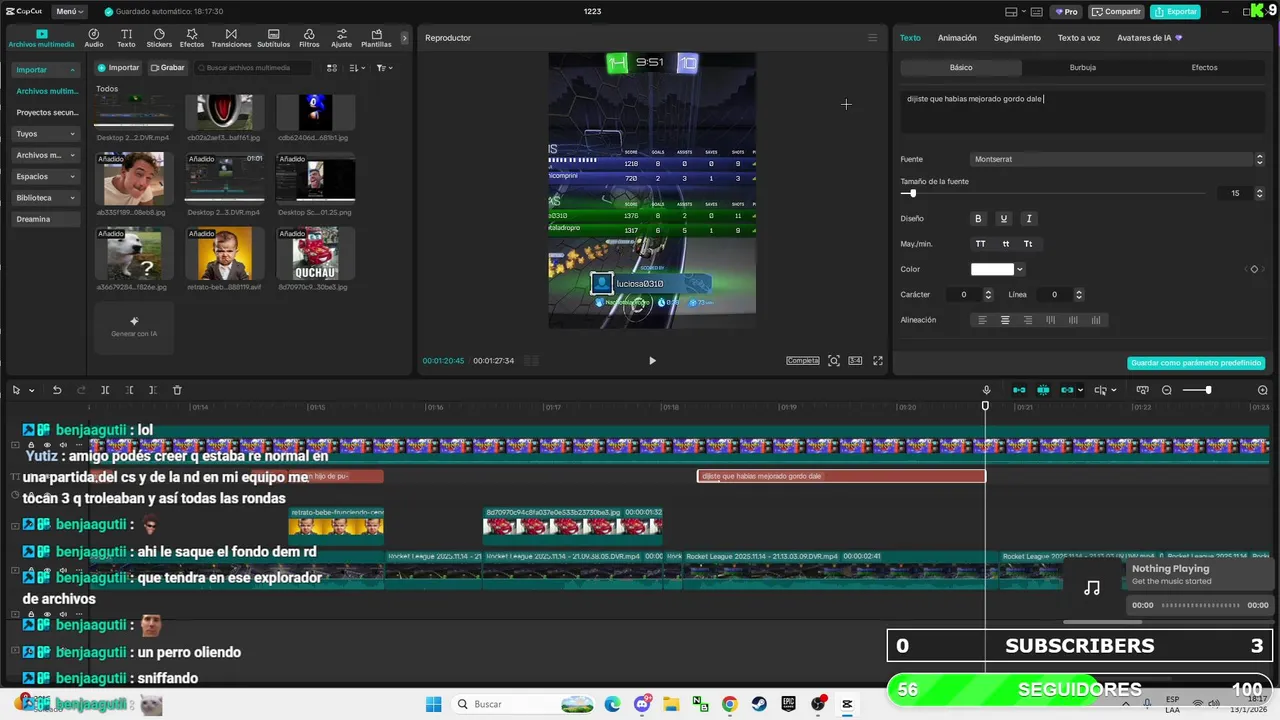
Task: Switch to the Seguimiento tab
Action: point(1017,38)
